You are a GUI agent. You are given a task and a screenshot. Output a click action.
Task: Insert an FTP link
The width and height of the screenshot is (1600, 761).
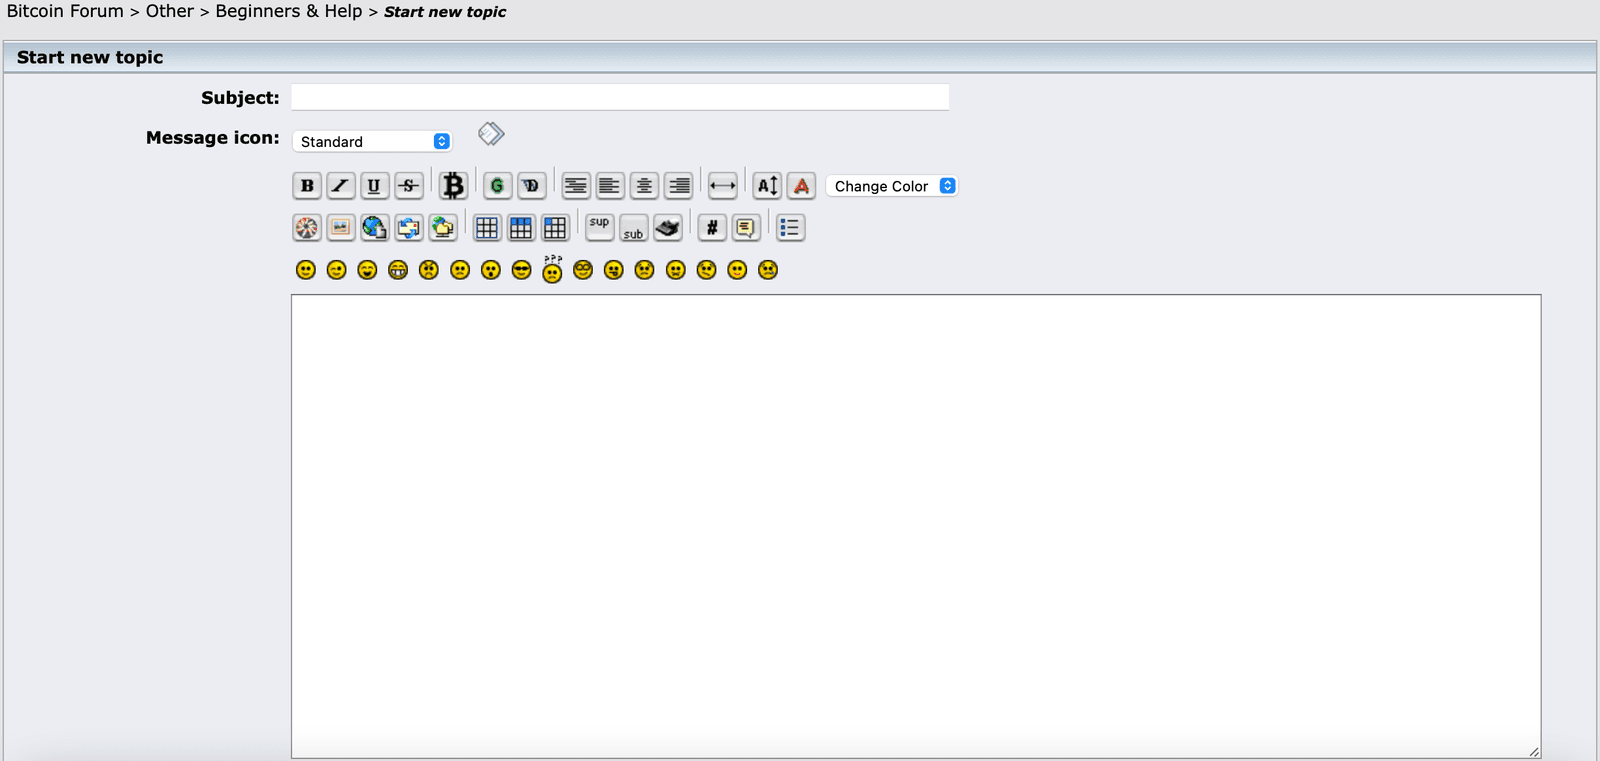click(x=442, y=228)
